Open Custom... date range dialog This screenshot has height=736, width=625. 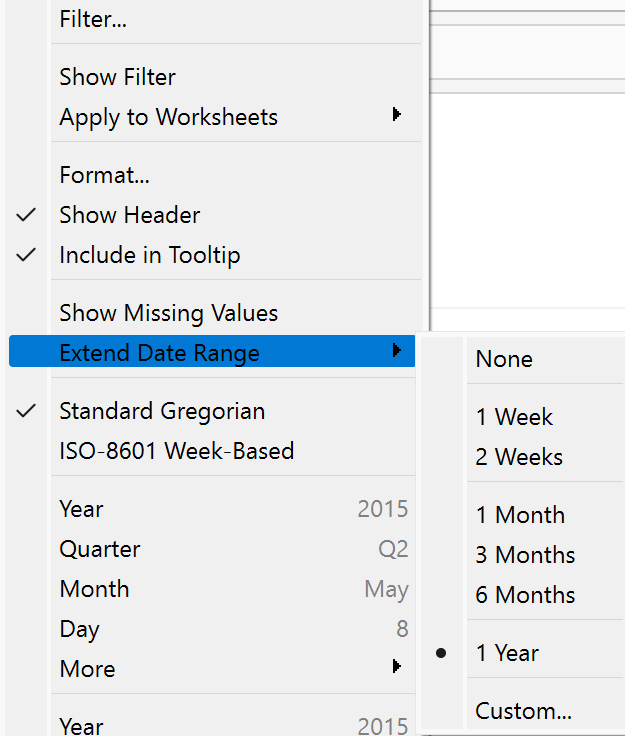(x=523, y=711)
